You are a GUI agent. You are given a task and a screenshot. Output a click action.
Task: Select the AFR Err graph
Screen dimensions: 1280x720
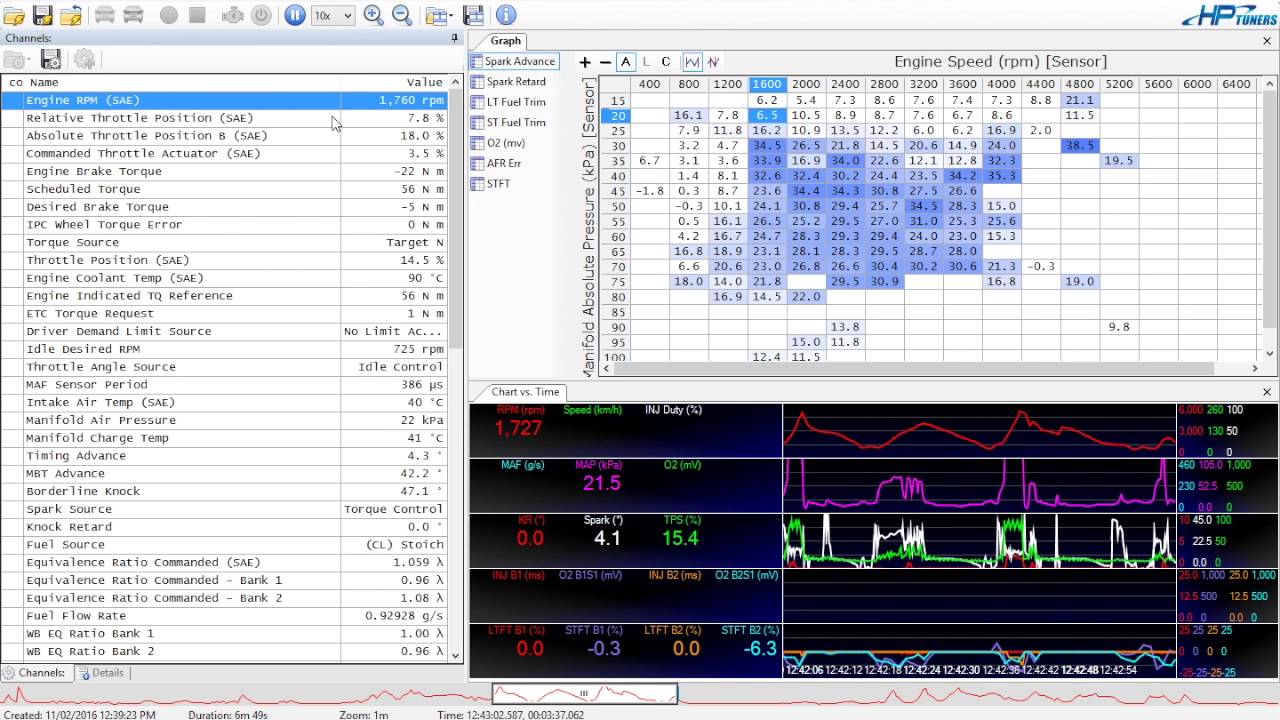(x=496, y=163)
